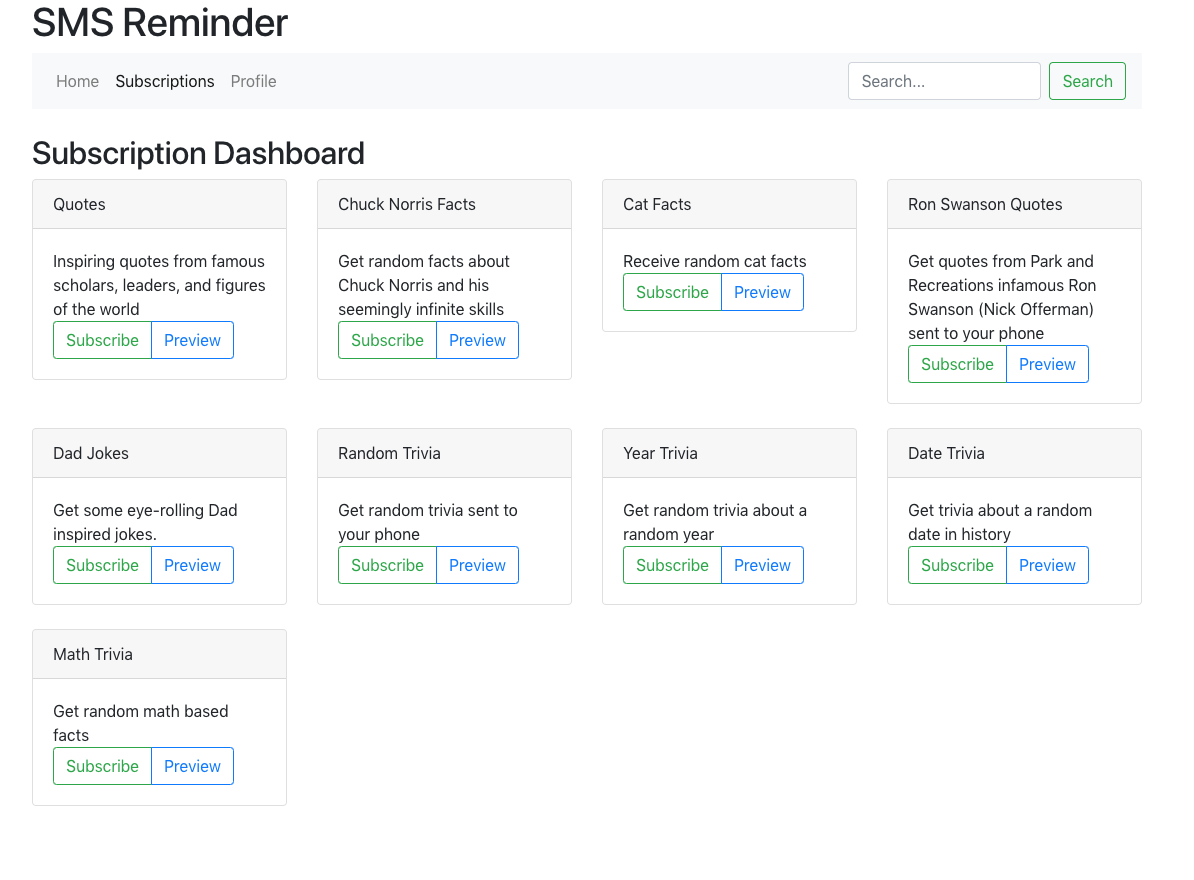Open the Profile page link
Viewport: 1194px width, 880px height.
pyautogui.click(x=253, y=81)
